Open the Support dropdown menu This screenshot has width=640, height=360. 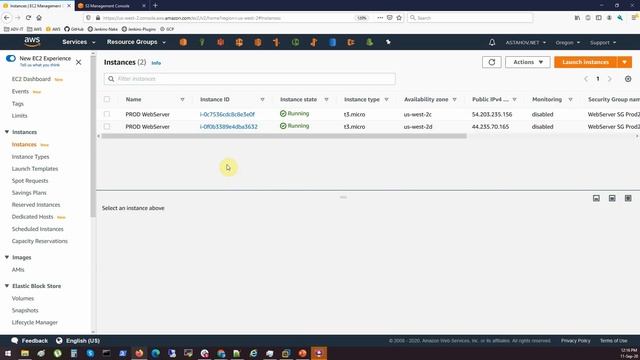pyautogui.click(x=603, y=42)
